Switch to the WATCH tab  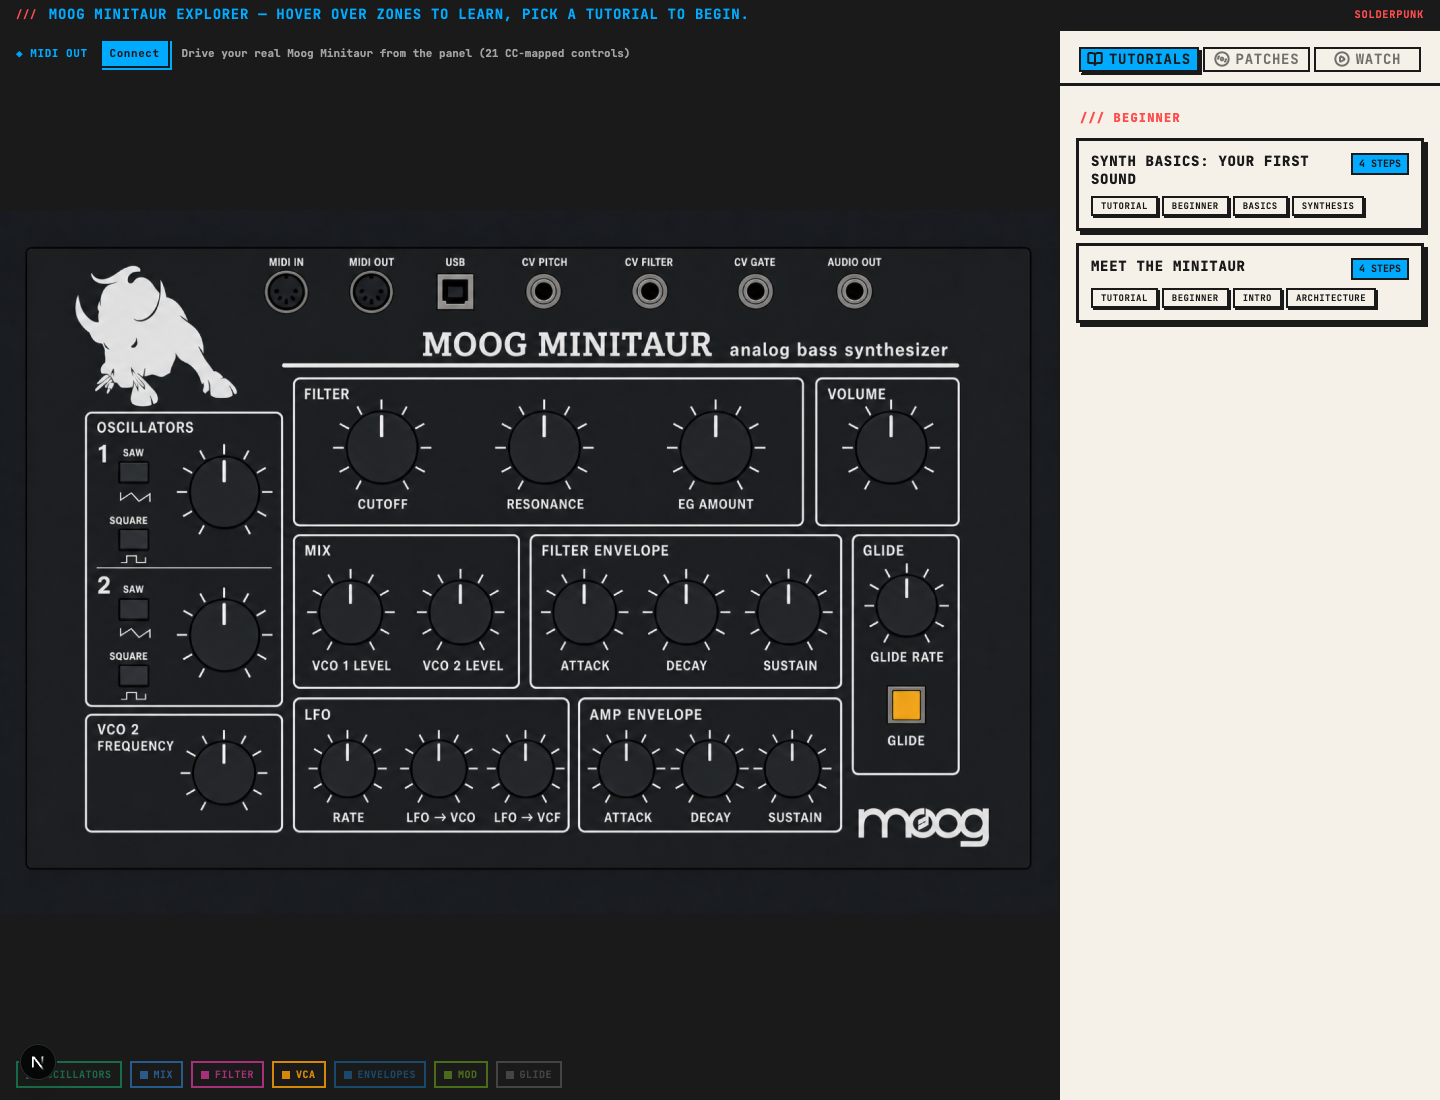point(1367,59)
